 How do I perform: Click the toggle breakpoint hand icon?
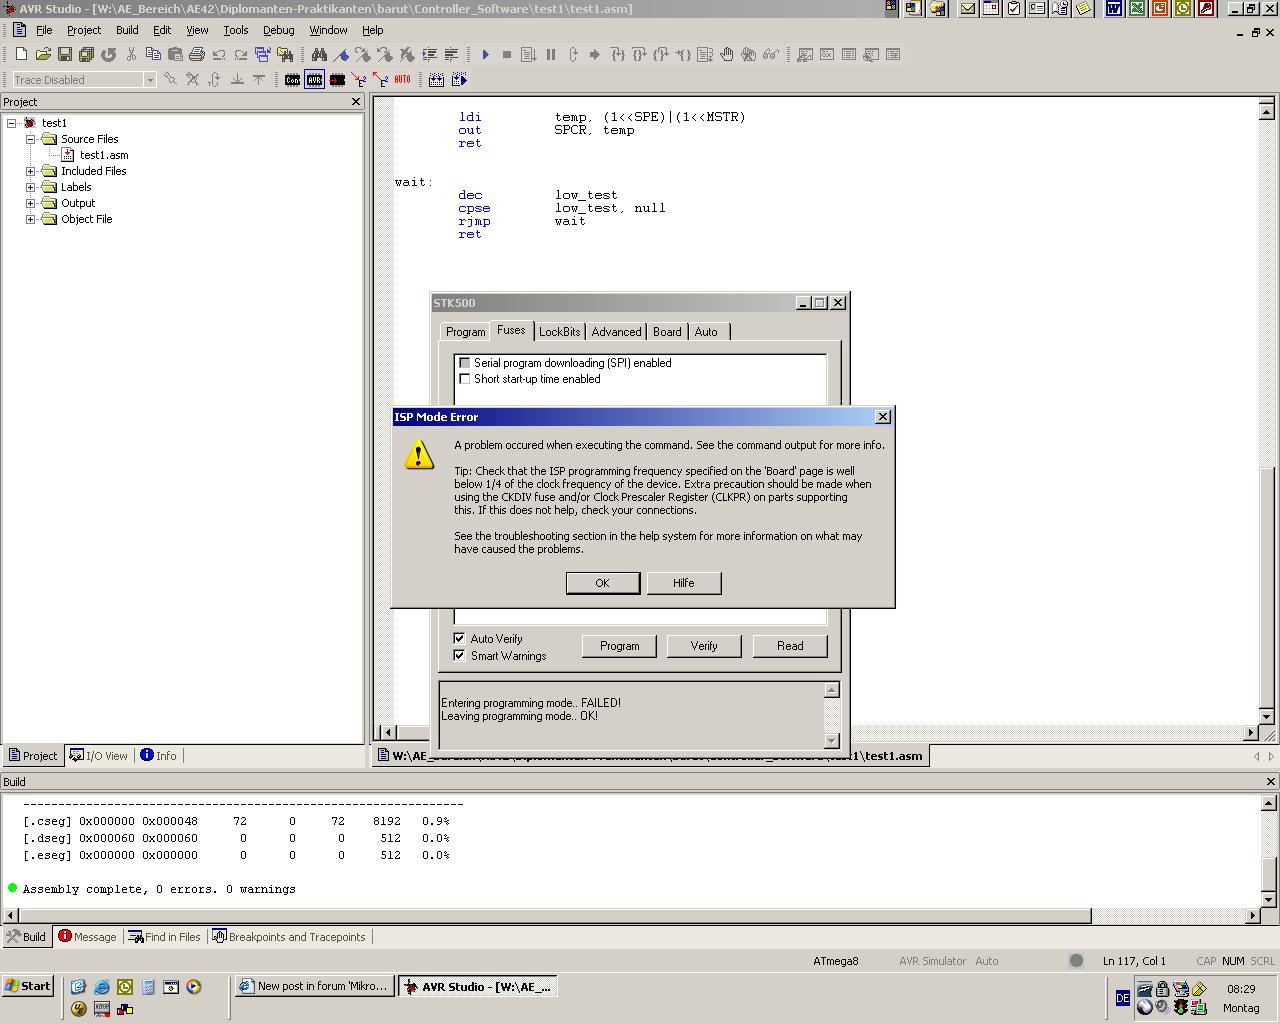pyautogui.click(x=727, y=54)
